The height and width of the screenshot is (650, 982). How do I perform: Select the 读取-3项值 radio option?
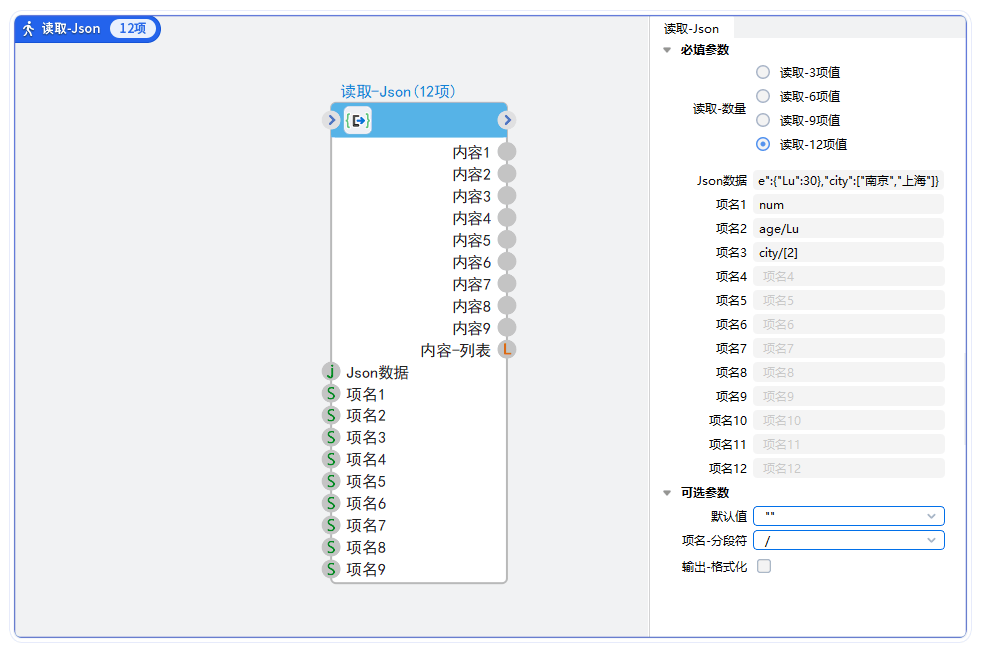click(x=763, y=72)
